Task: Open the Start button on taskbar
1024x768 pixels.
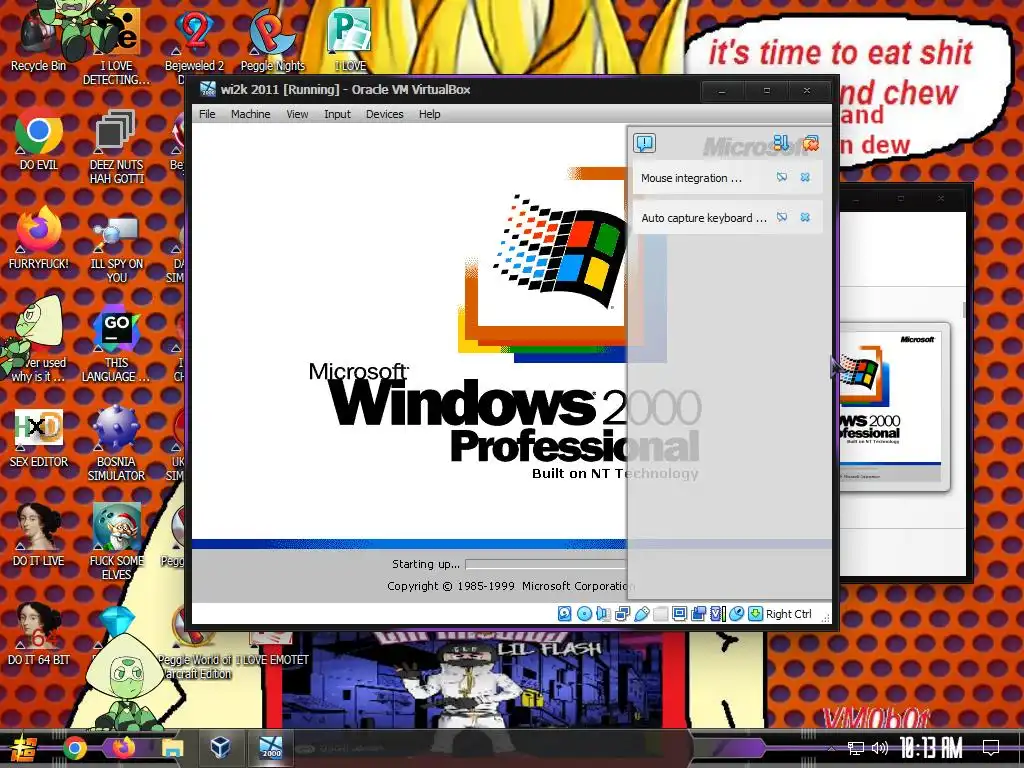Action: coord(24,748)
